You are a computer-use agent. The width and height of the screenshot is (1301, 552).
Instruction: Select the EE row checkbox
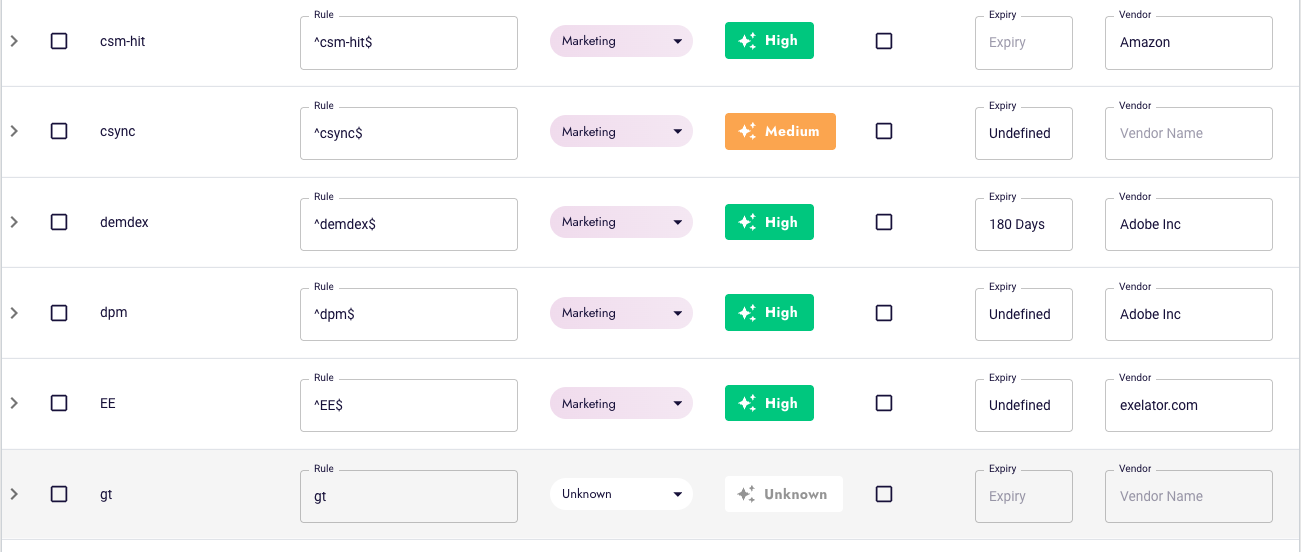tap(59, 403)
